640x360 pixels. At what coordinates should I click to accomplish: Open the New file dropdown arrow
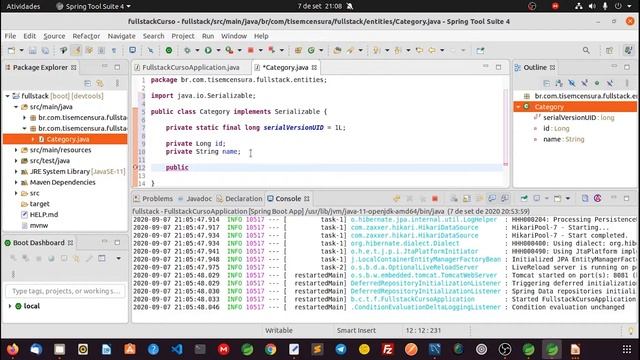(x=21, y=51)
